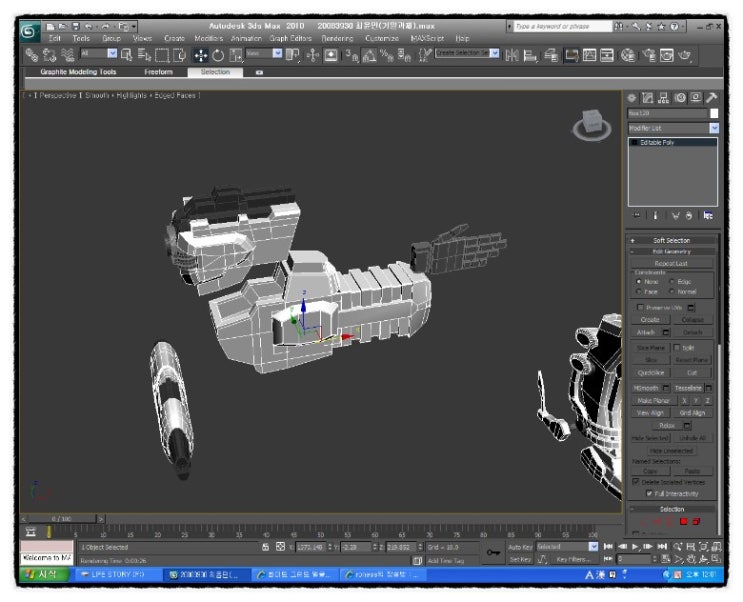Click the 3ds Max application logo button

[29, 31]
